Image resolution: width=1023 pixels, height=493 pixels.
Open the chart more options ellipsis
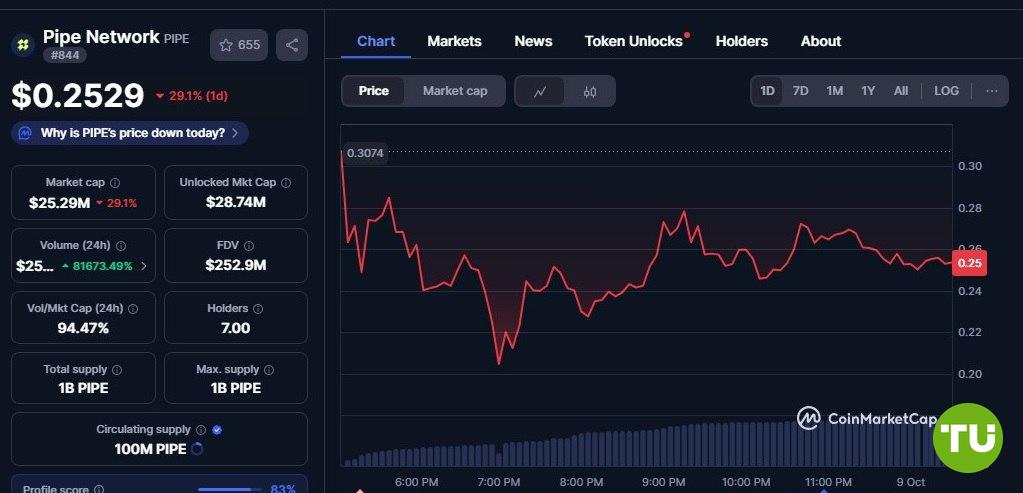coord(991,91)
